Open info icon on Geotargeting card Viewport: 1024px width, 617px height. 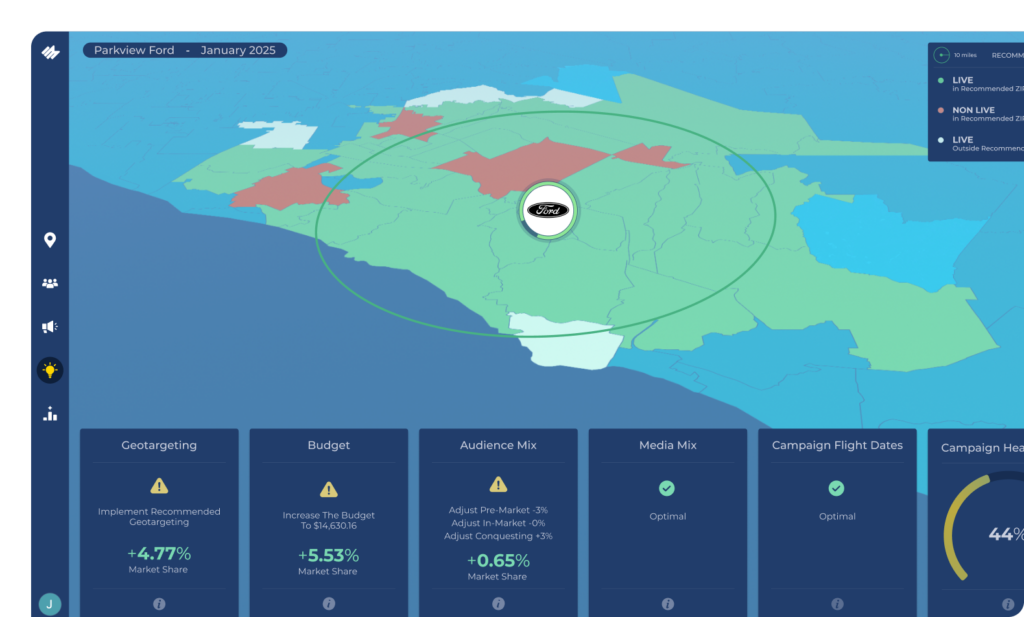pos(159,604)
